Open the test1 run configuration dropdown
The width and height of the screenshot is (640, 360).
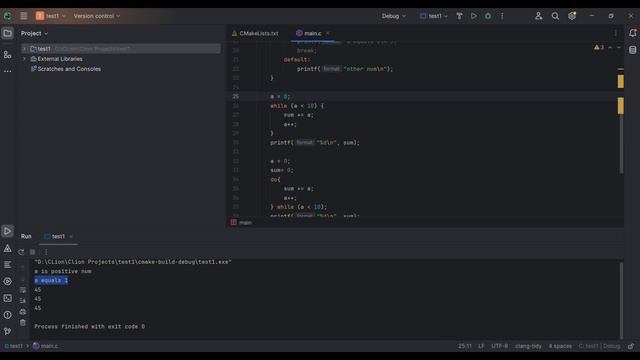click(433, 16)
